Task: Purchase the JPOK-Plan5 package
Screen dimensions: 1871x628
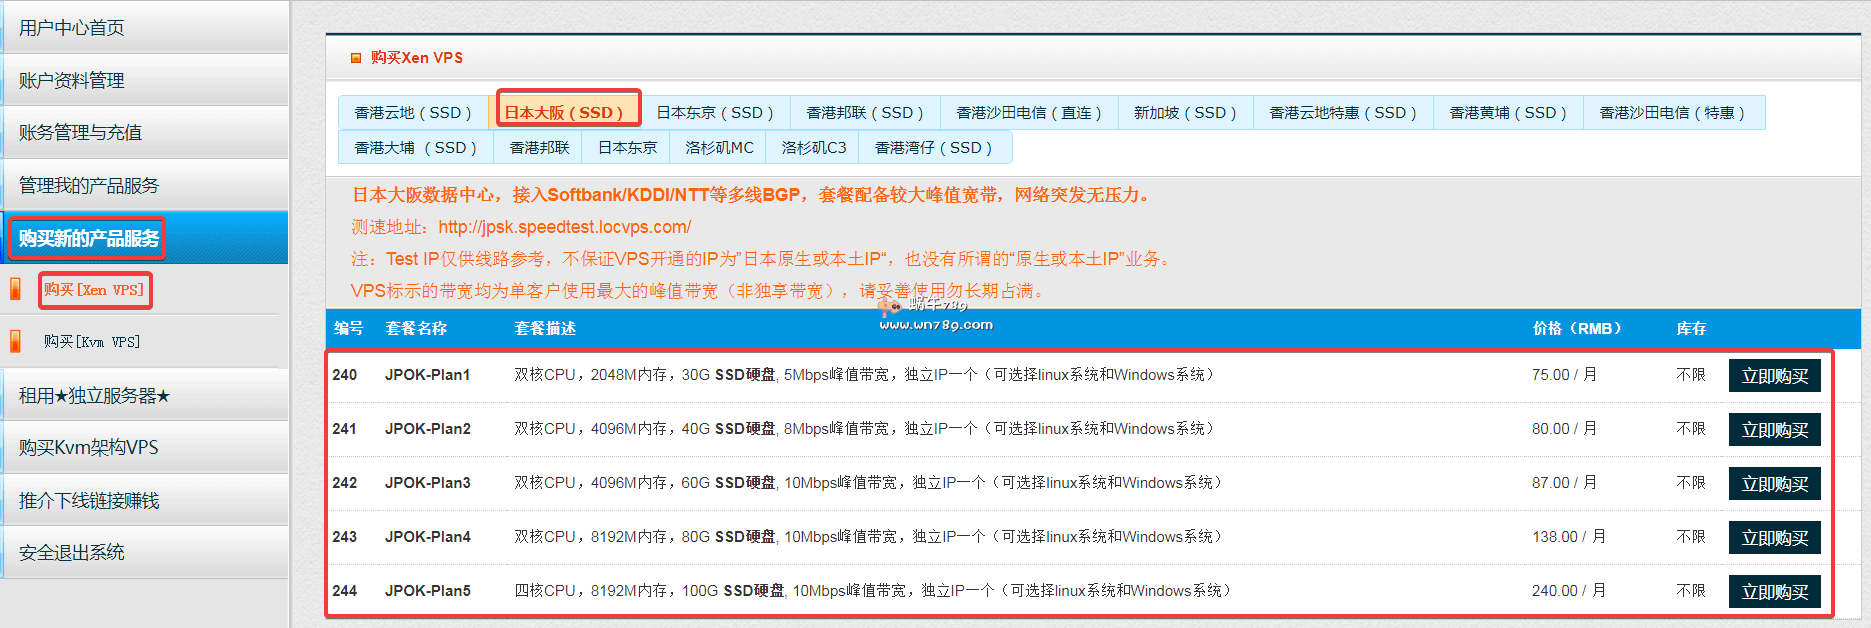Action: pos(1774,592)
